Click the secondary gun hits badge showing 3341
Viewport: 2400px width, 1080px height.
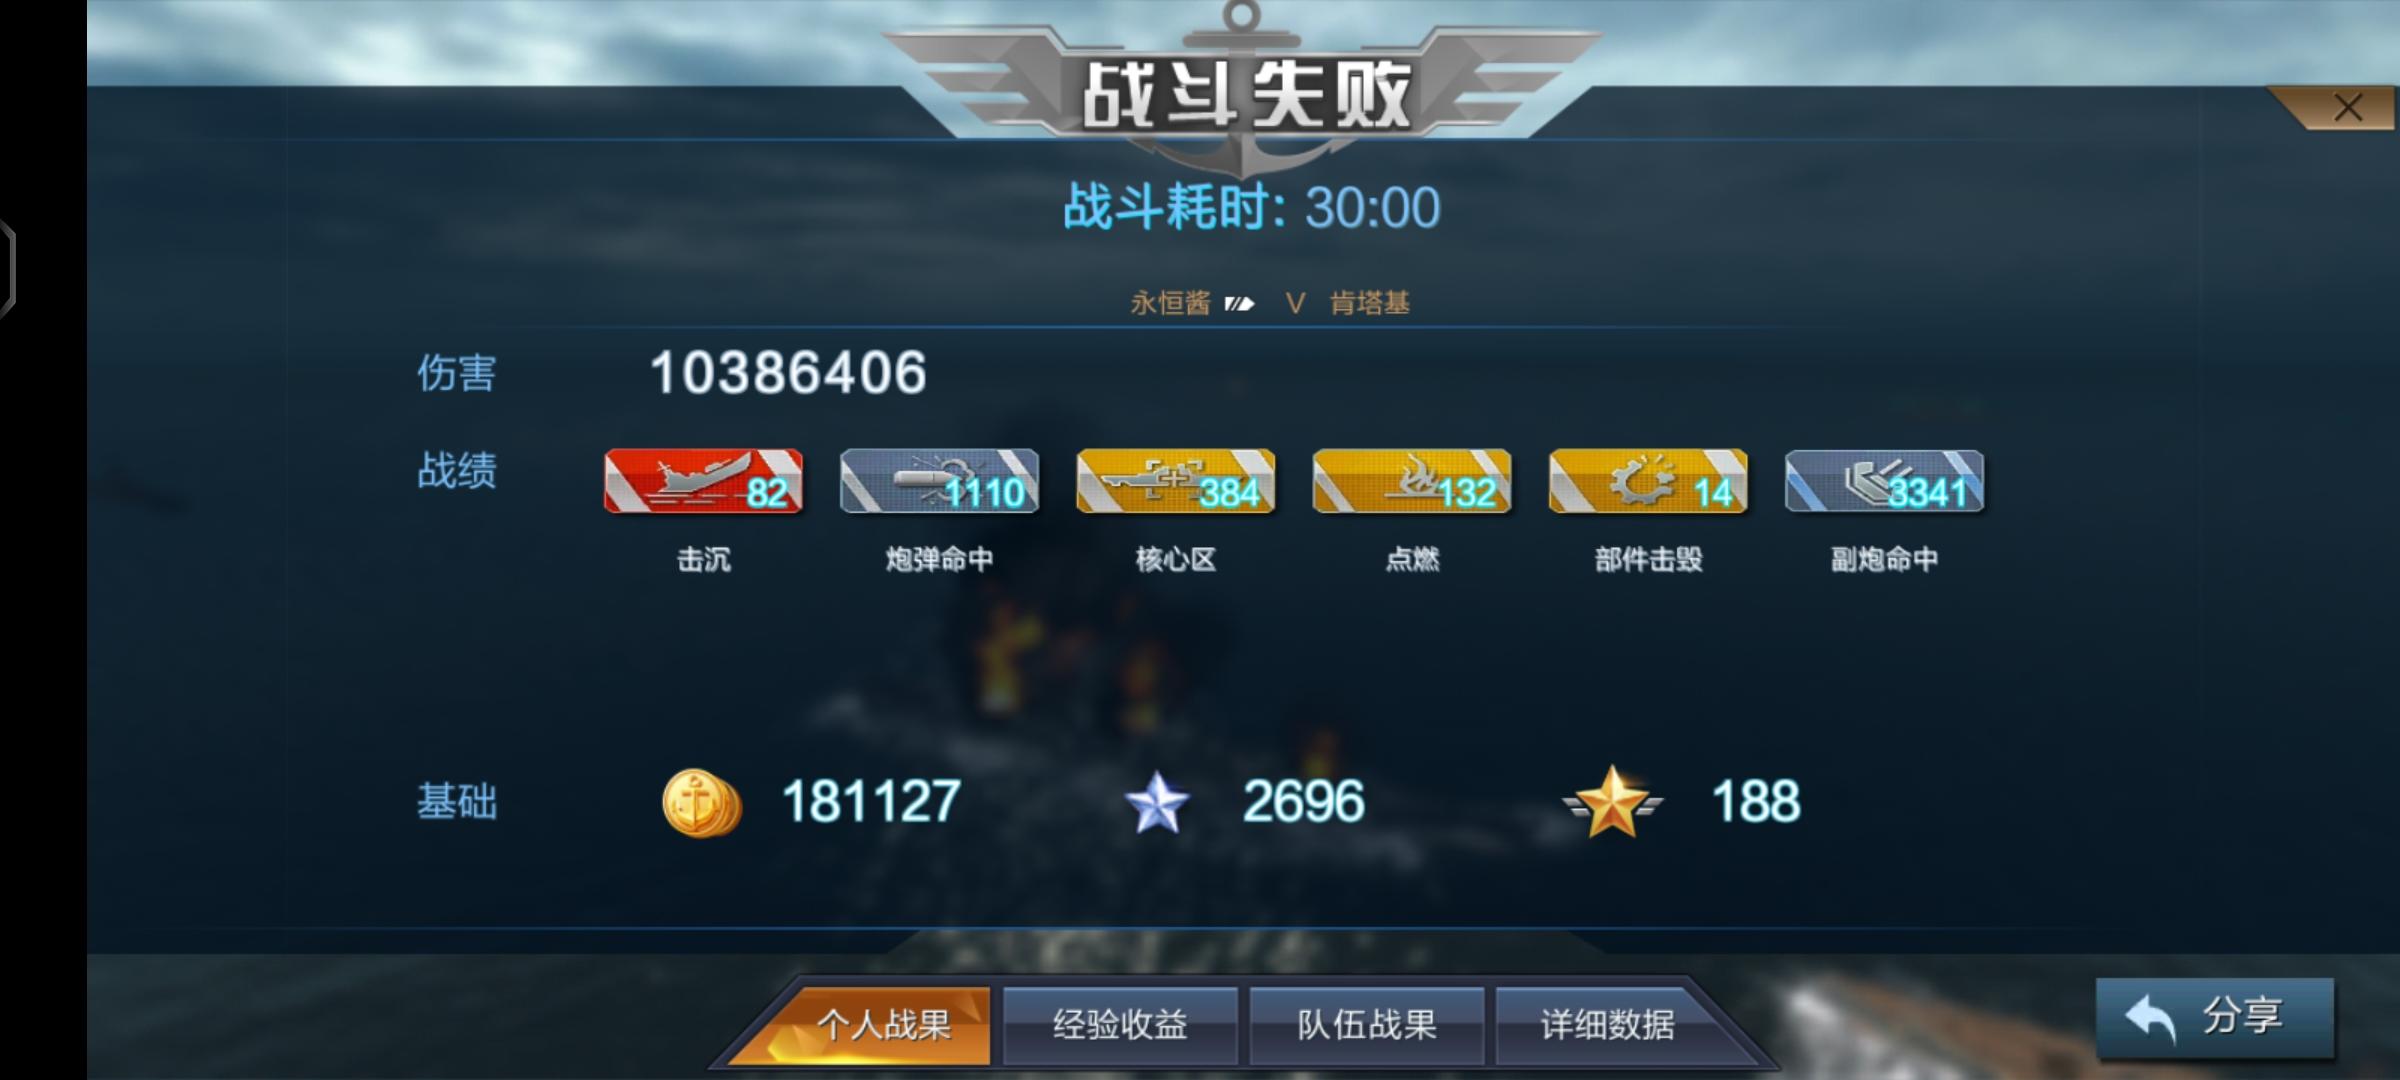[x=1884, y=481]
